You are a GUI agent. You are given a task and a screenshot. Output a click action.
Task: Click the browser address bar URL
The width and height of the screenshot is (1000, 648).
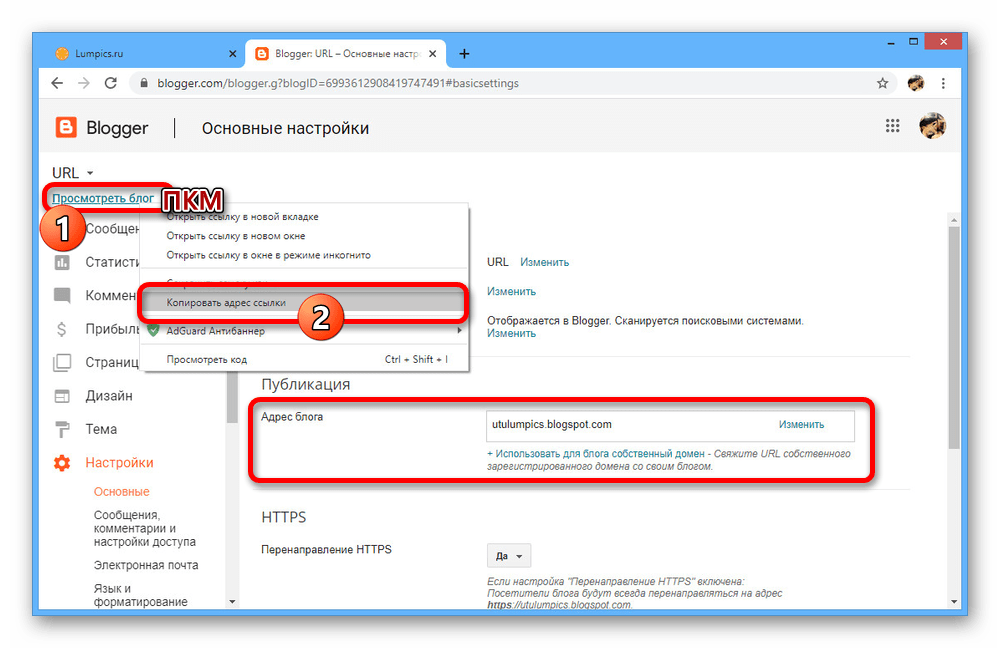pyautogui.click(x=338, y=83)
